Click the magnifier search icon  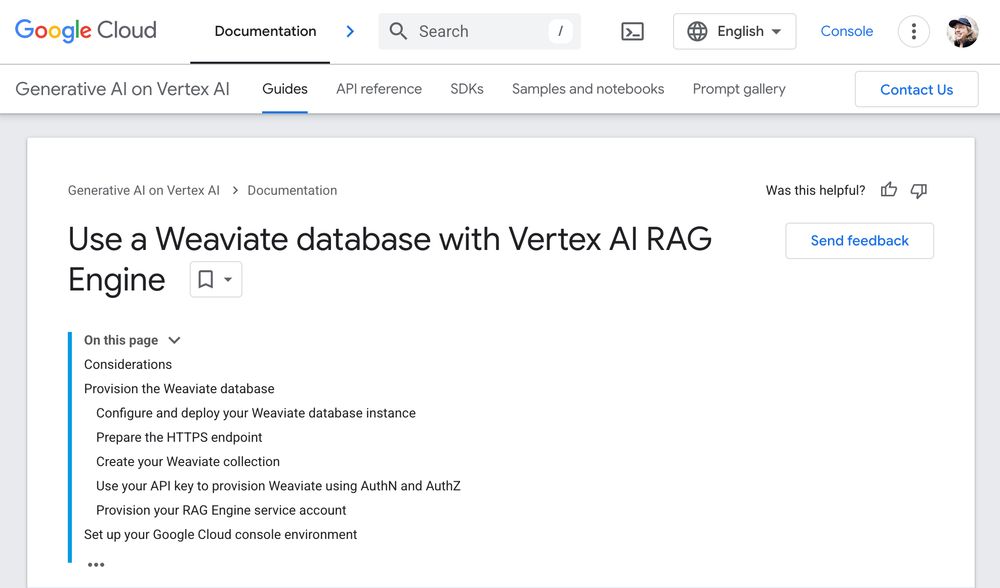pos(398,31)
